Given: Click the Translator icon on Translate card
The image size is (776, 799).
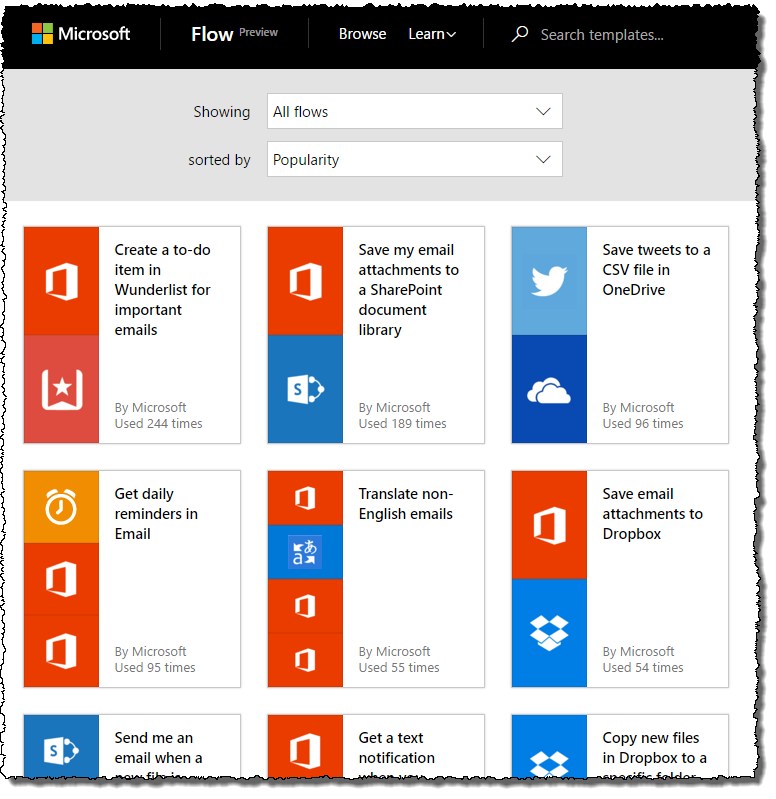Looking at the screenshot, I should [x=306, y=552].
